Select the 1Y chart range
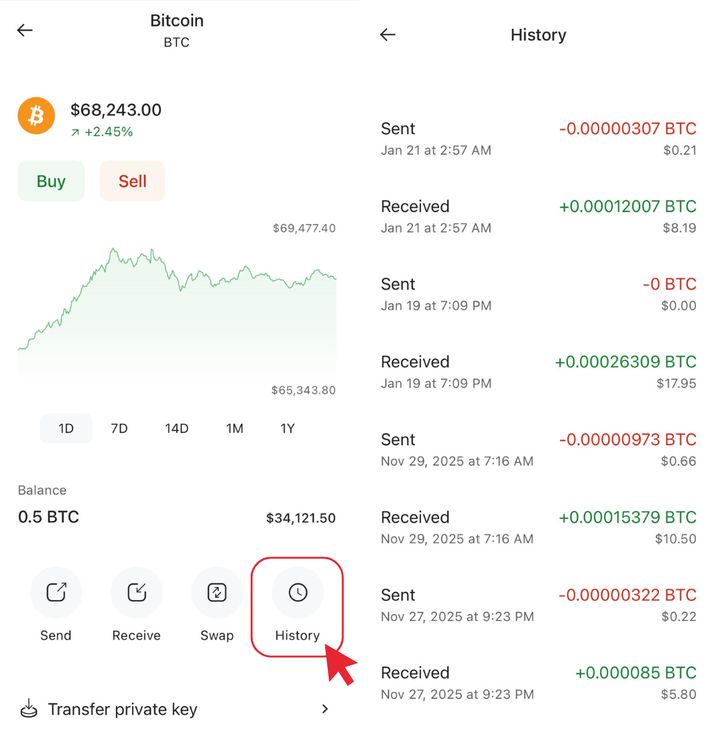The height and width of the screenshot is (741, 716). [287, 429]
